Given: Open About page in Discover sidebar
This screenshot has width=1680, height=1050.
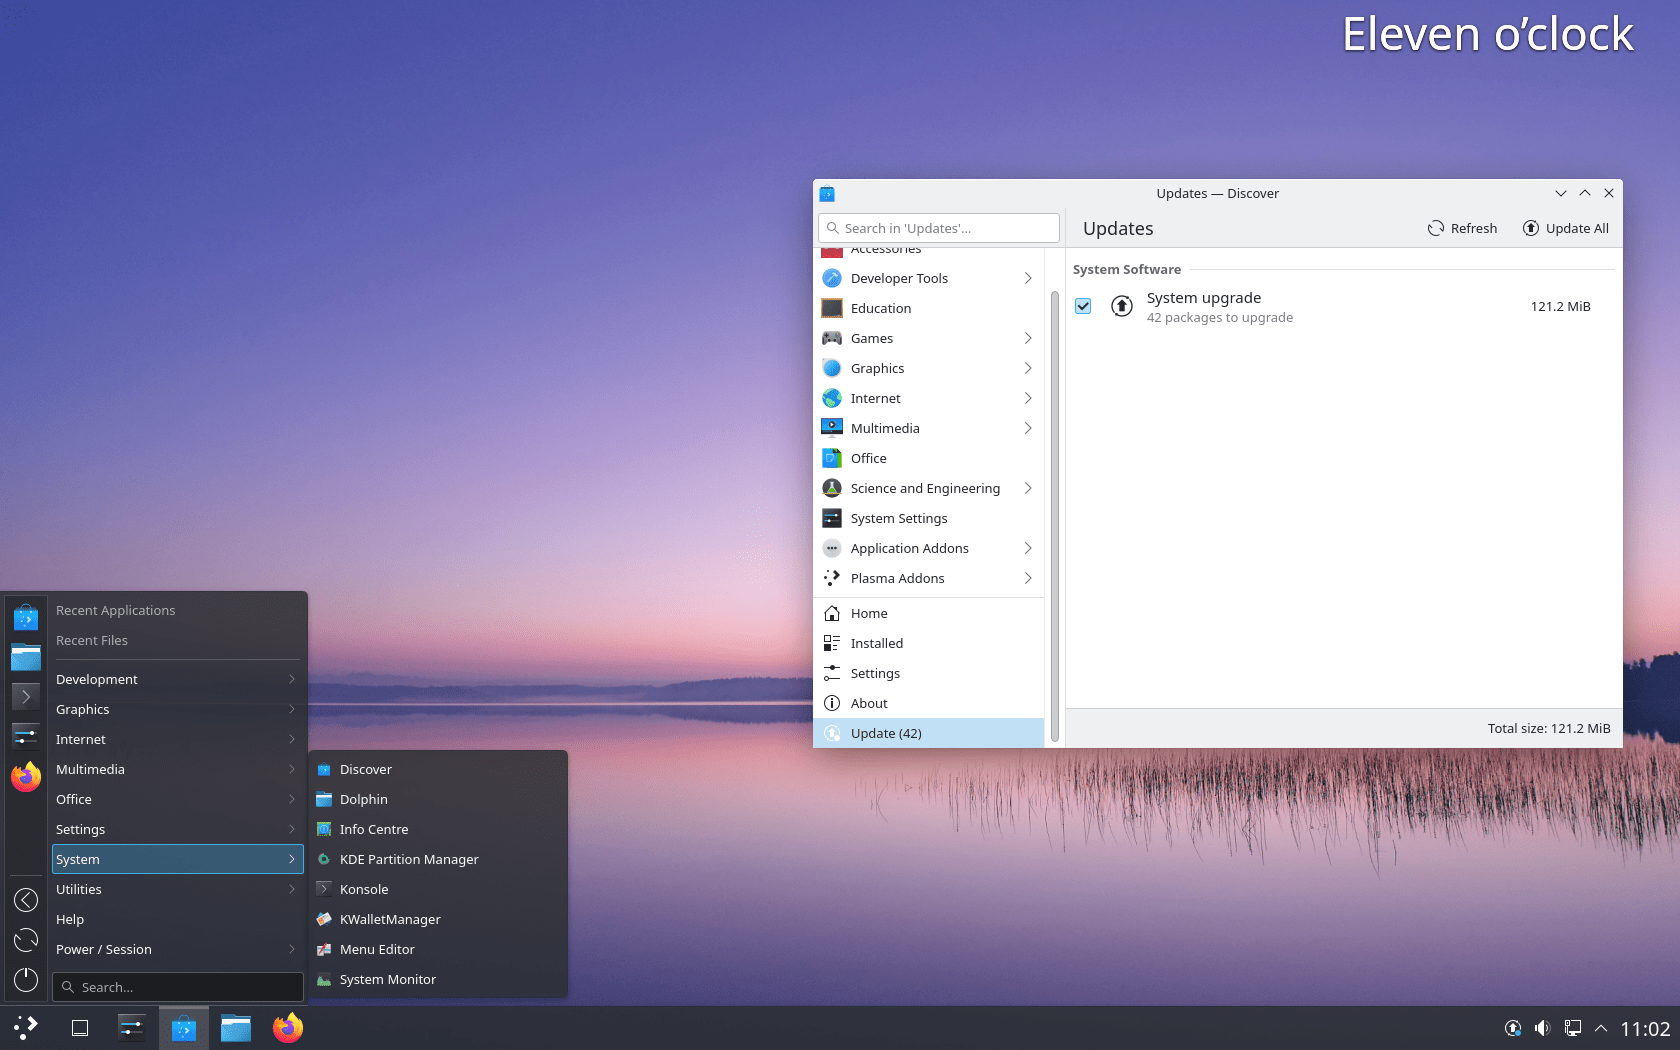Looking at the screenshot, I should pyautogui.click(x=929, y=703).
